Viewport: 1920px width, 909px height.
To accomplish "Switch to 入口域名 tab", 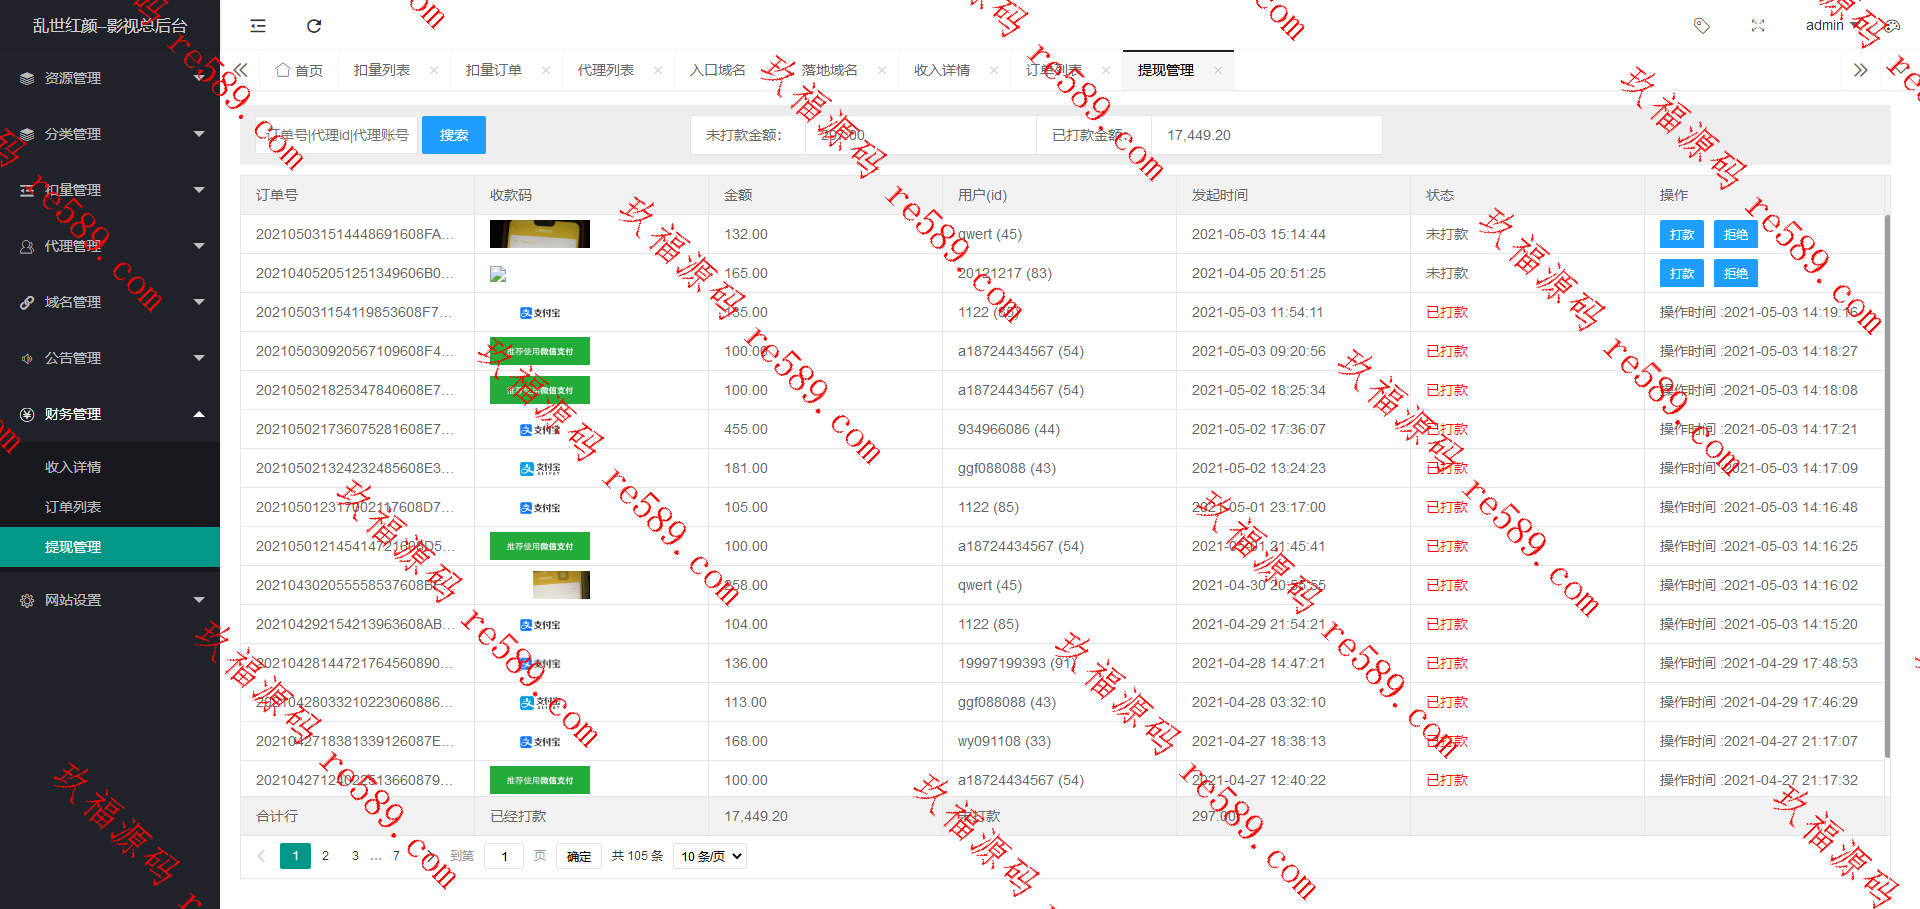I will [718, 70].
